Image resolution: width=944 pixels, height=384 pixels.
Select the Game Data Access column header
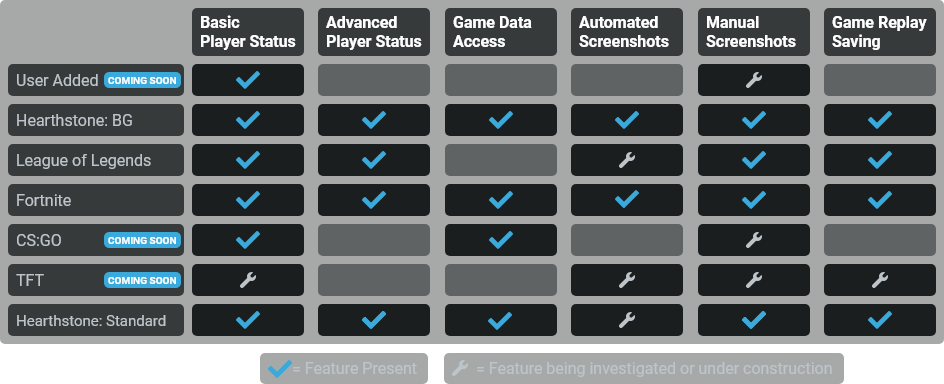point(500,32)
